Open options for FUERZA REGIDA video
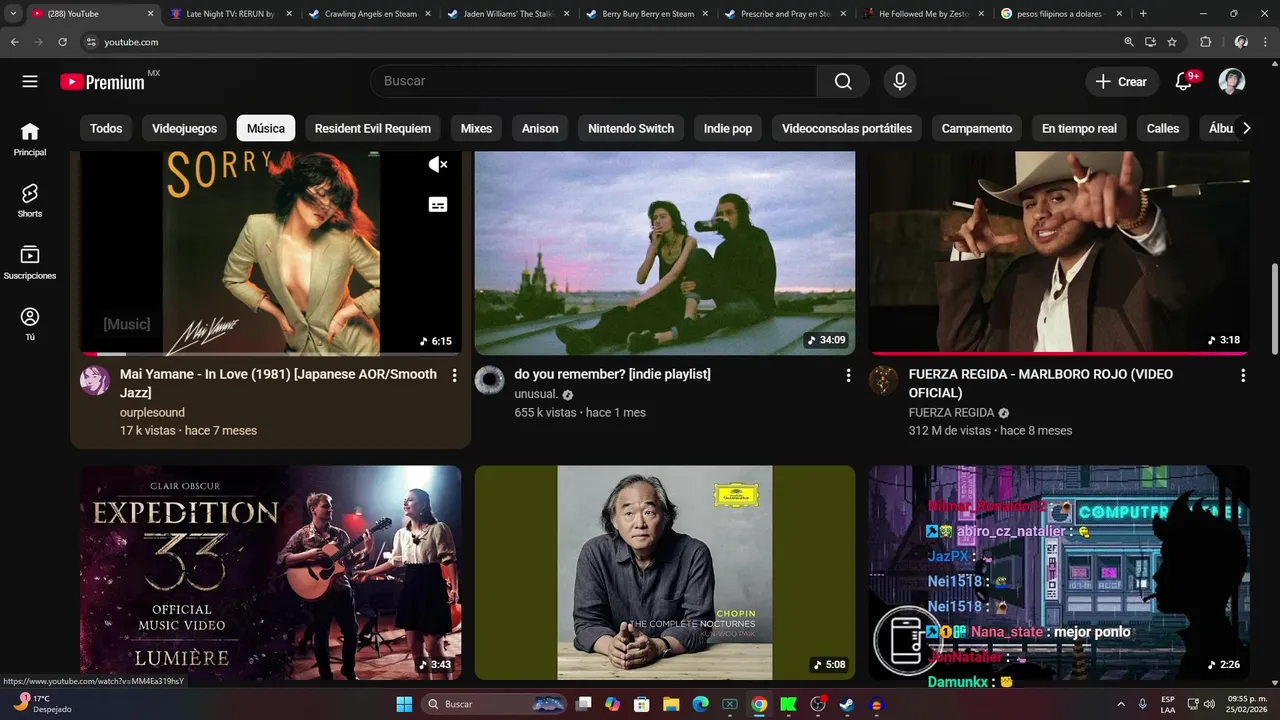The image size is (1280, 720). [x=1243, y=375]
